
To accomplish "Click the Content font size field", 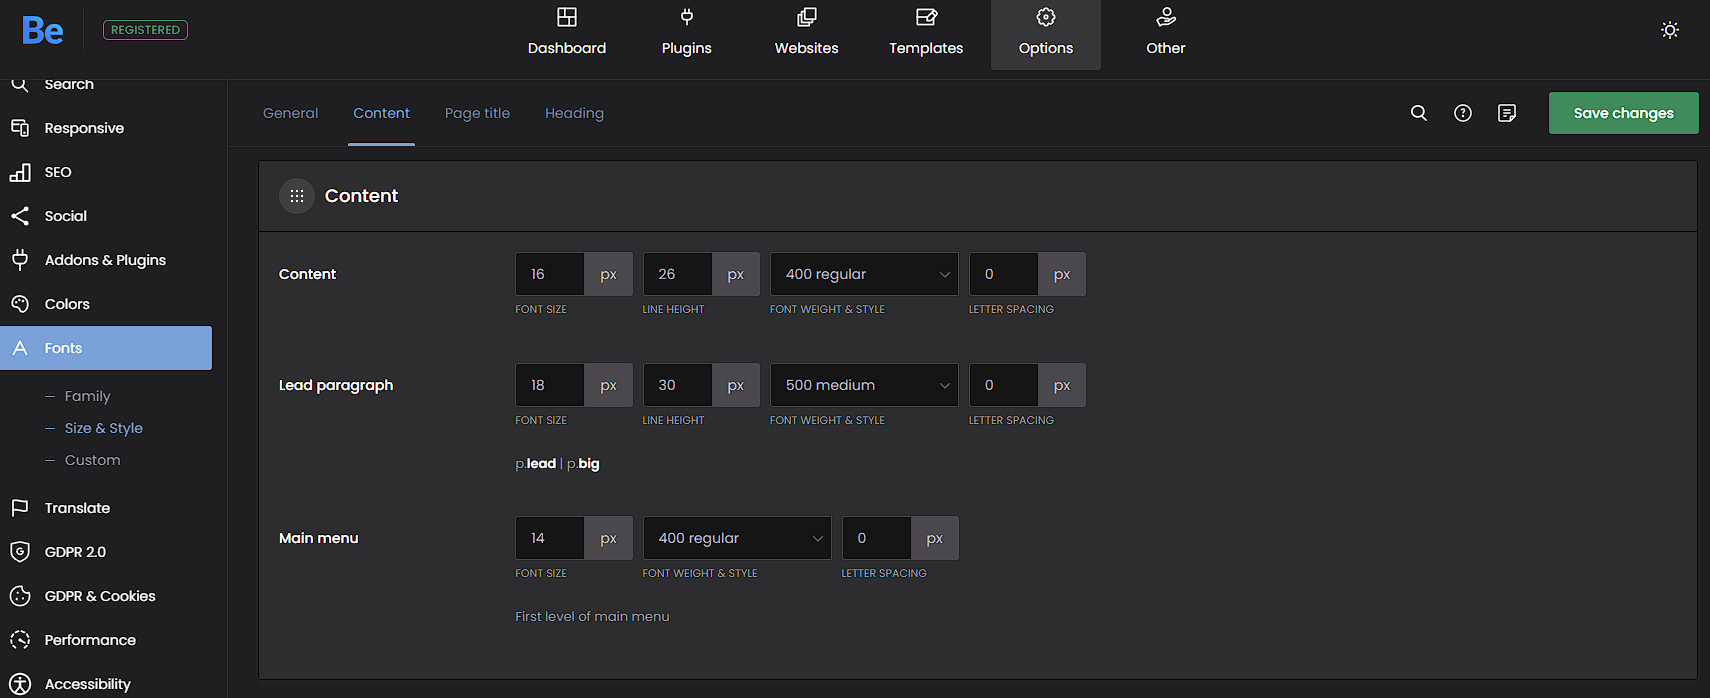I will click(x=549, y=274).
